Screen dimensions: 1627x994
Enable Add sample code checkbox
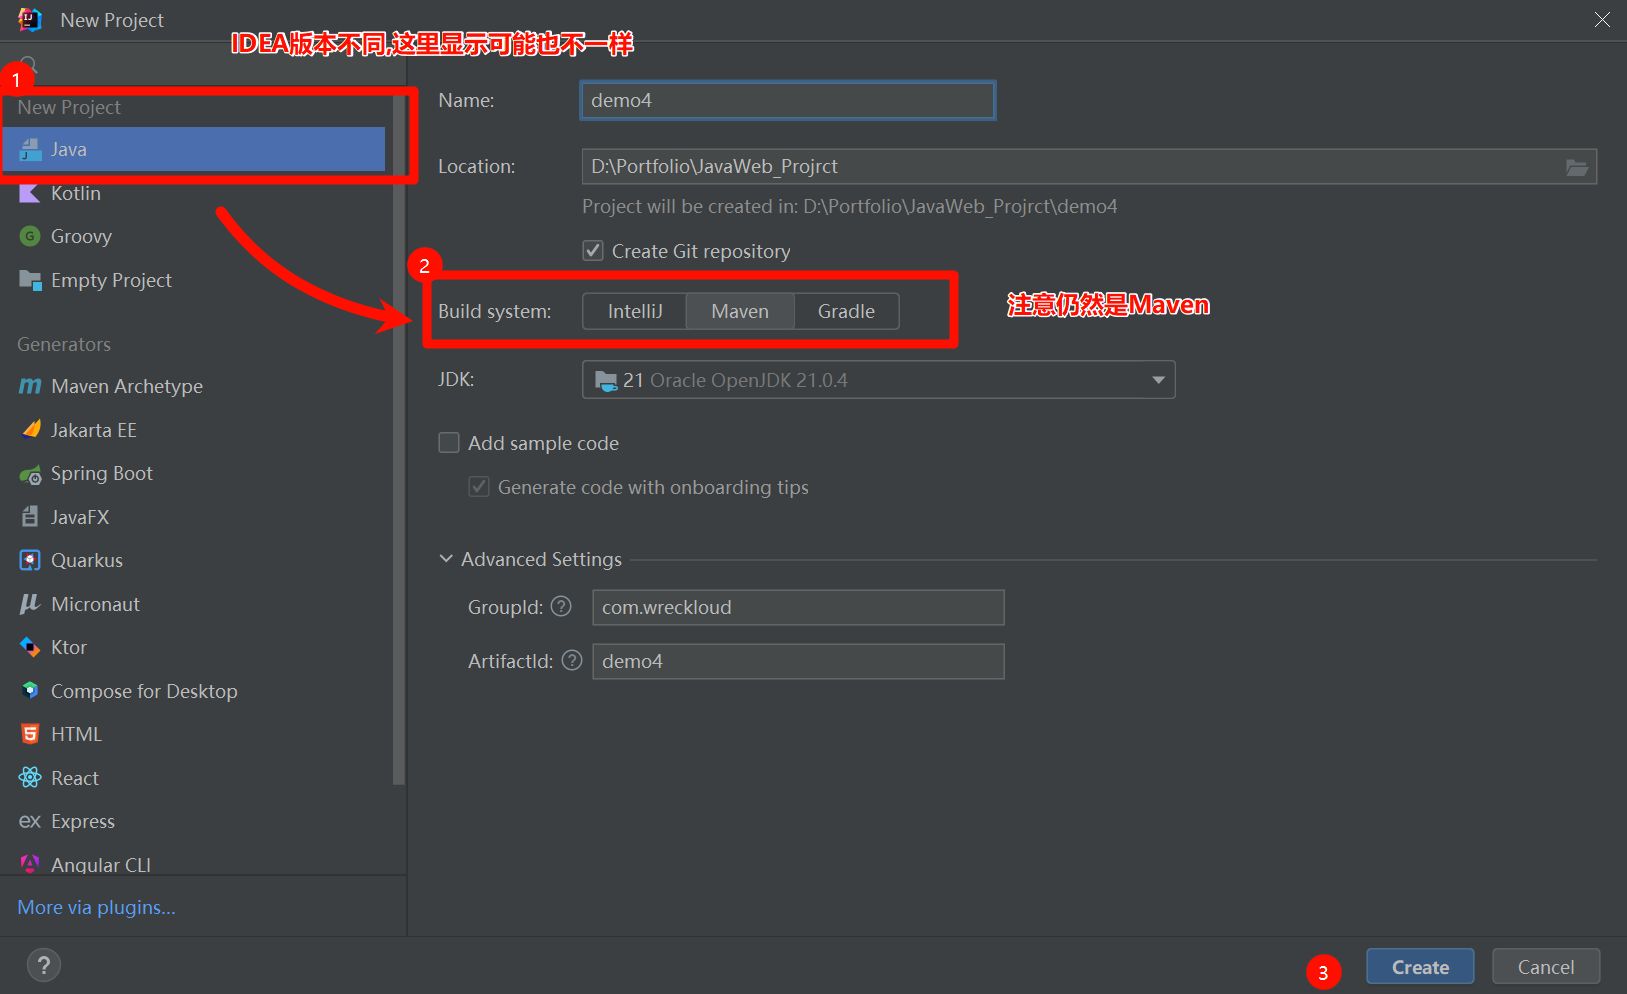(x=449, y=442)
